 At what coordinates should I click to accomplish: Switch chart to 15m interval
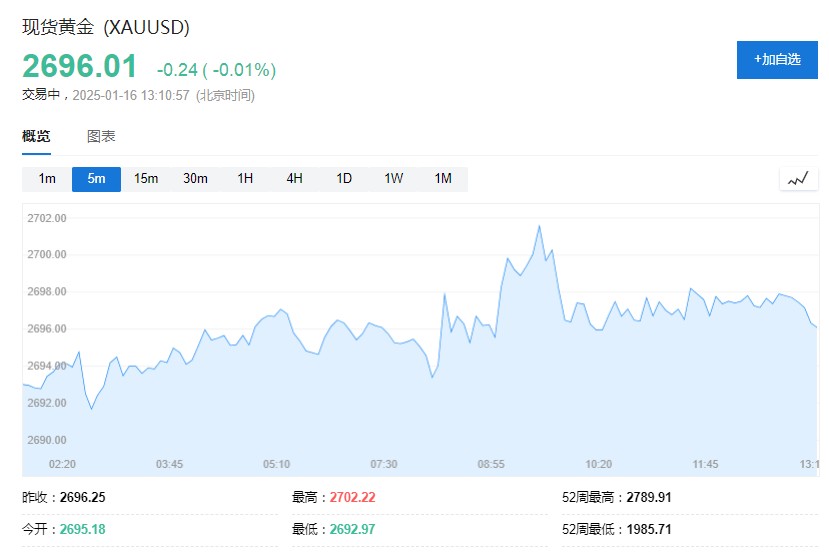146,179
